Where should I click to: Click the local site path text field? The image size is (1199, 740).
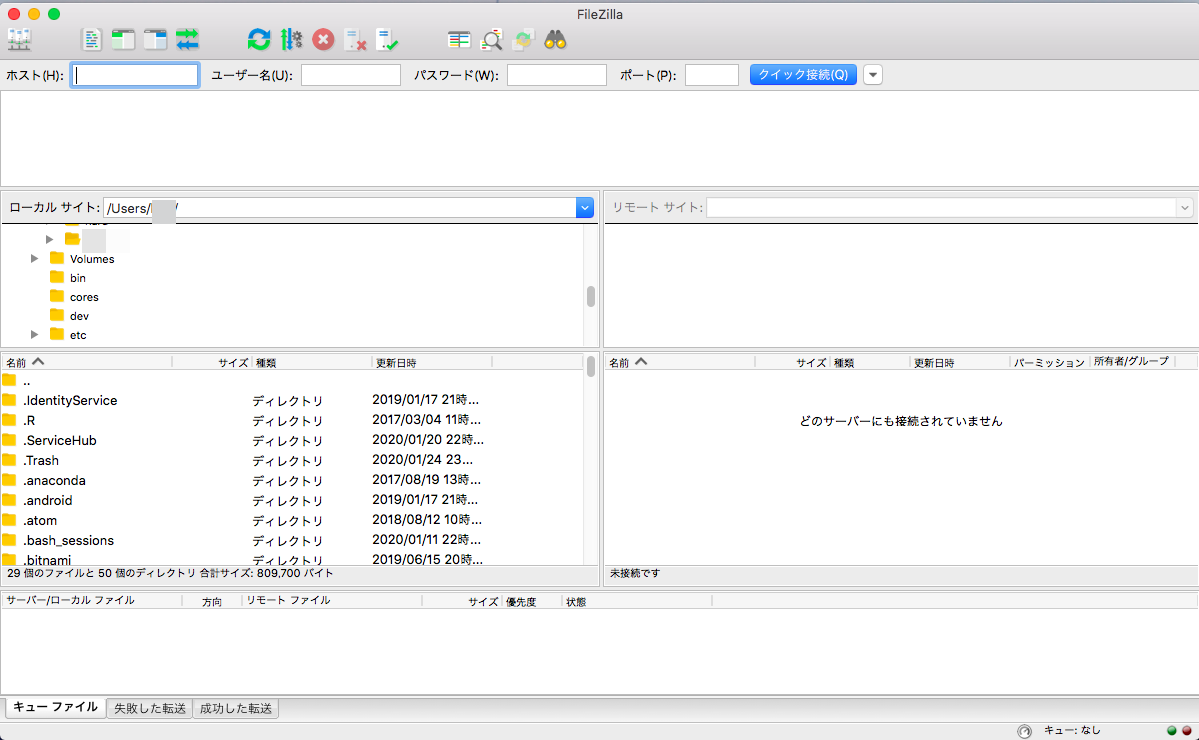340,208
